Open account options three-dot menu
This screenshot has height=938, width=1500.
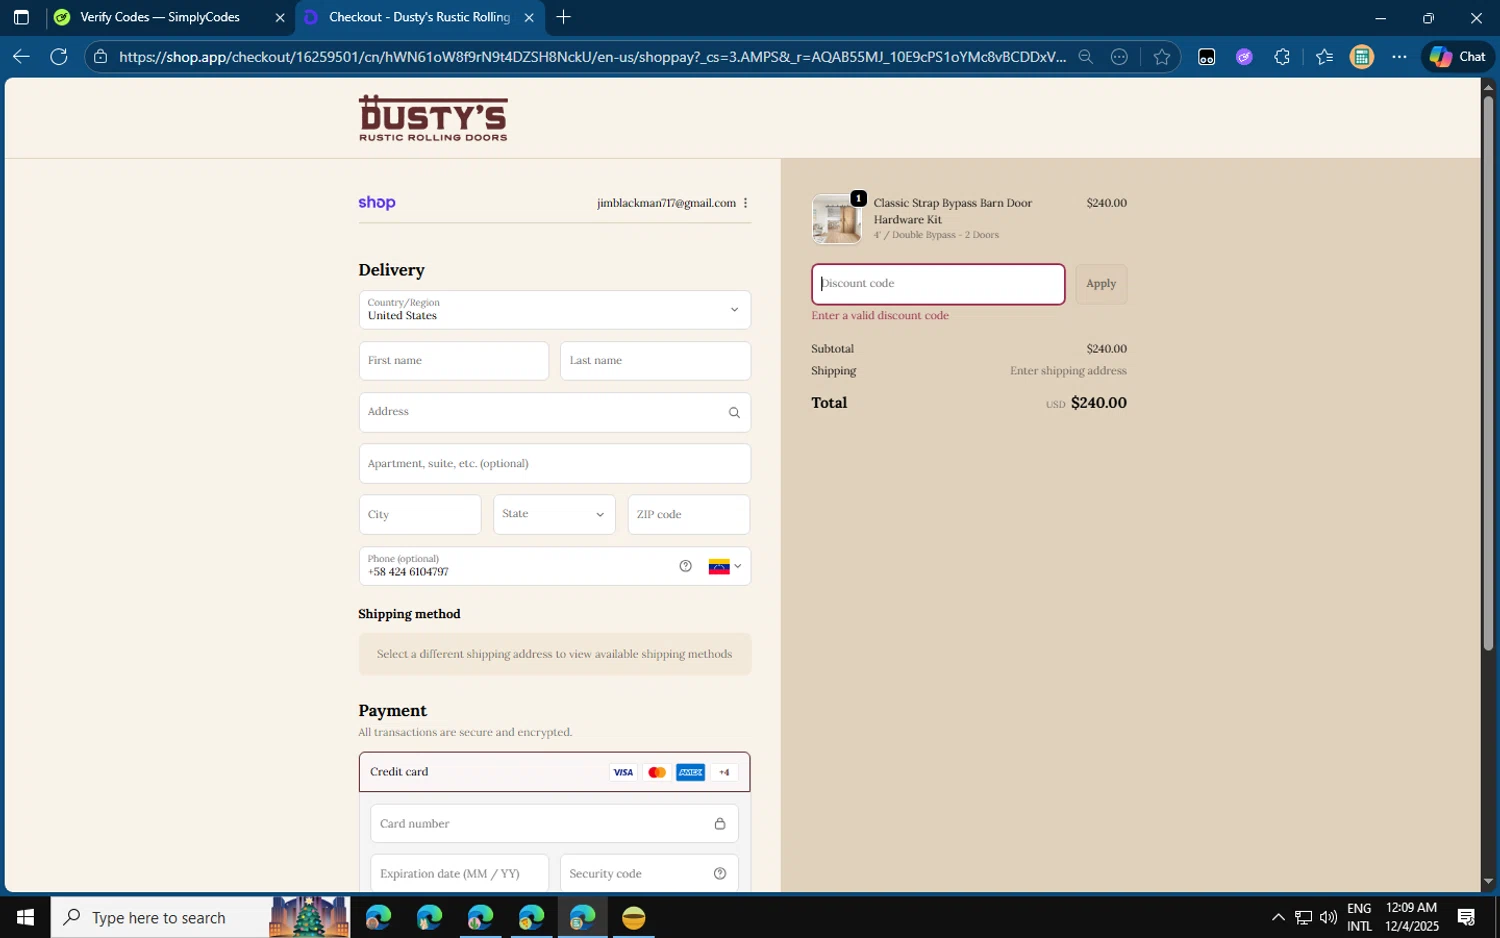(745, 203)
